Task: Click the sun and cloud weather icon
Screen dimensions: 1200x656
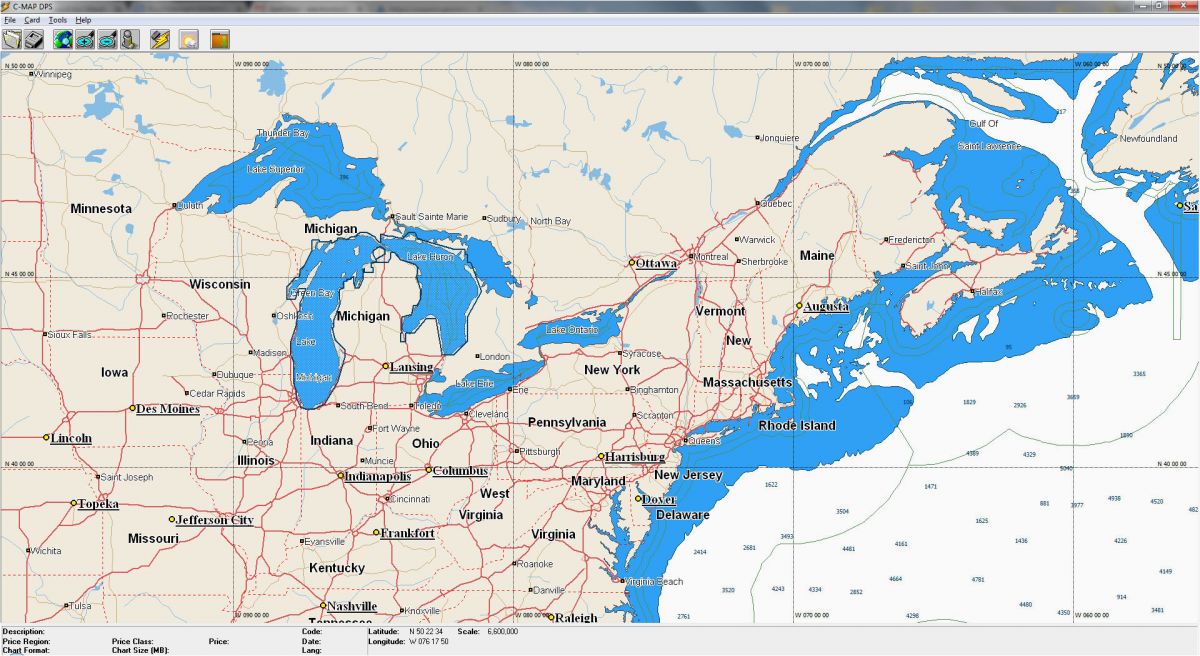Action: click(x=188, y=39)
